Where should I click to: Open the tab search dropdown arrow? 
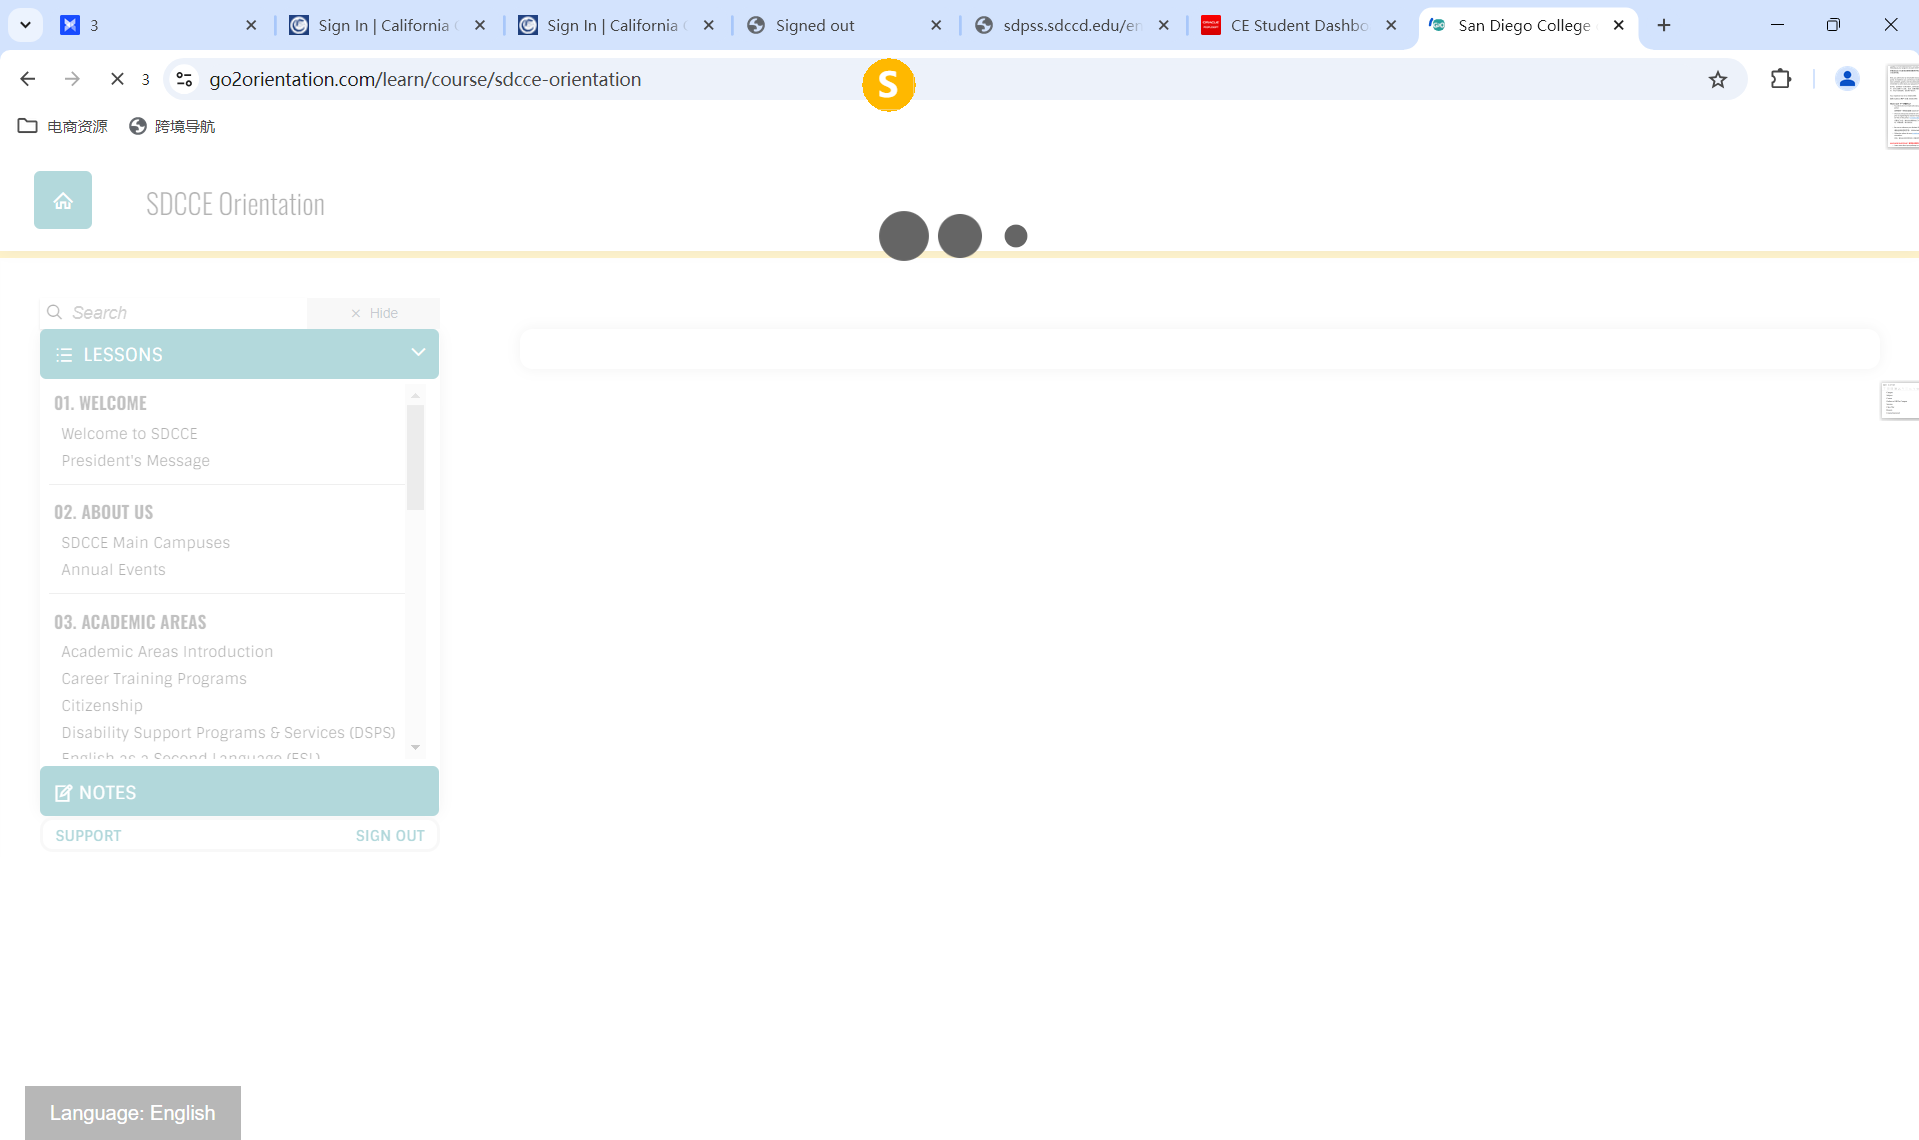(x=25, y=25)
